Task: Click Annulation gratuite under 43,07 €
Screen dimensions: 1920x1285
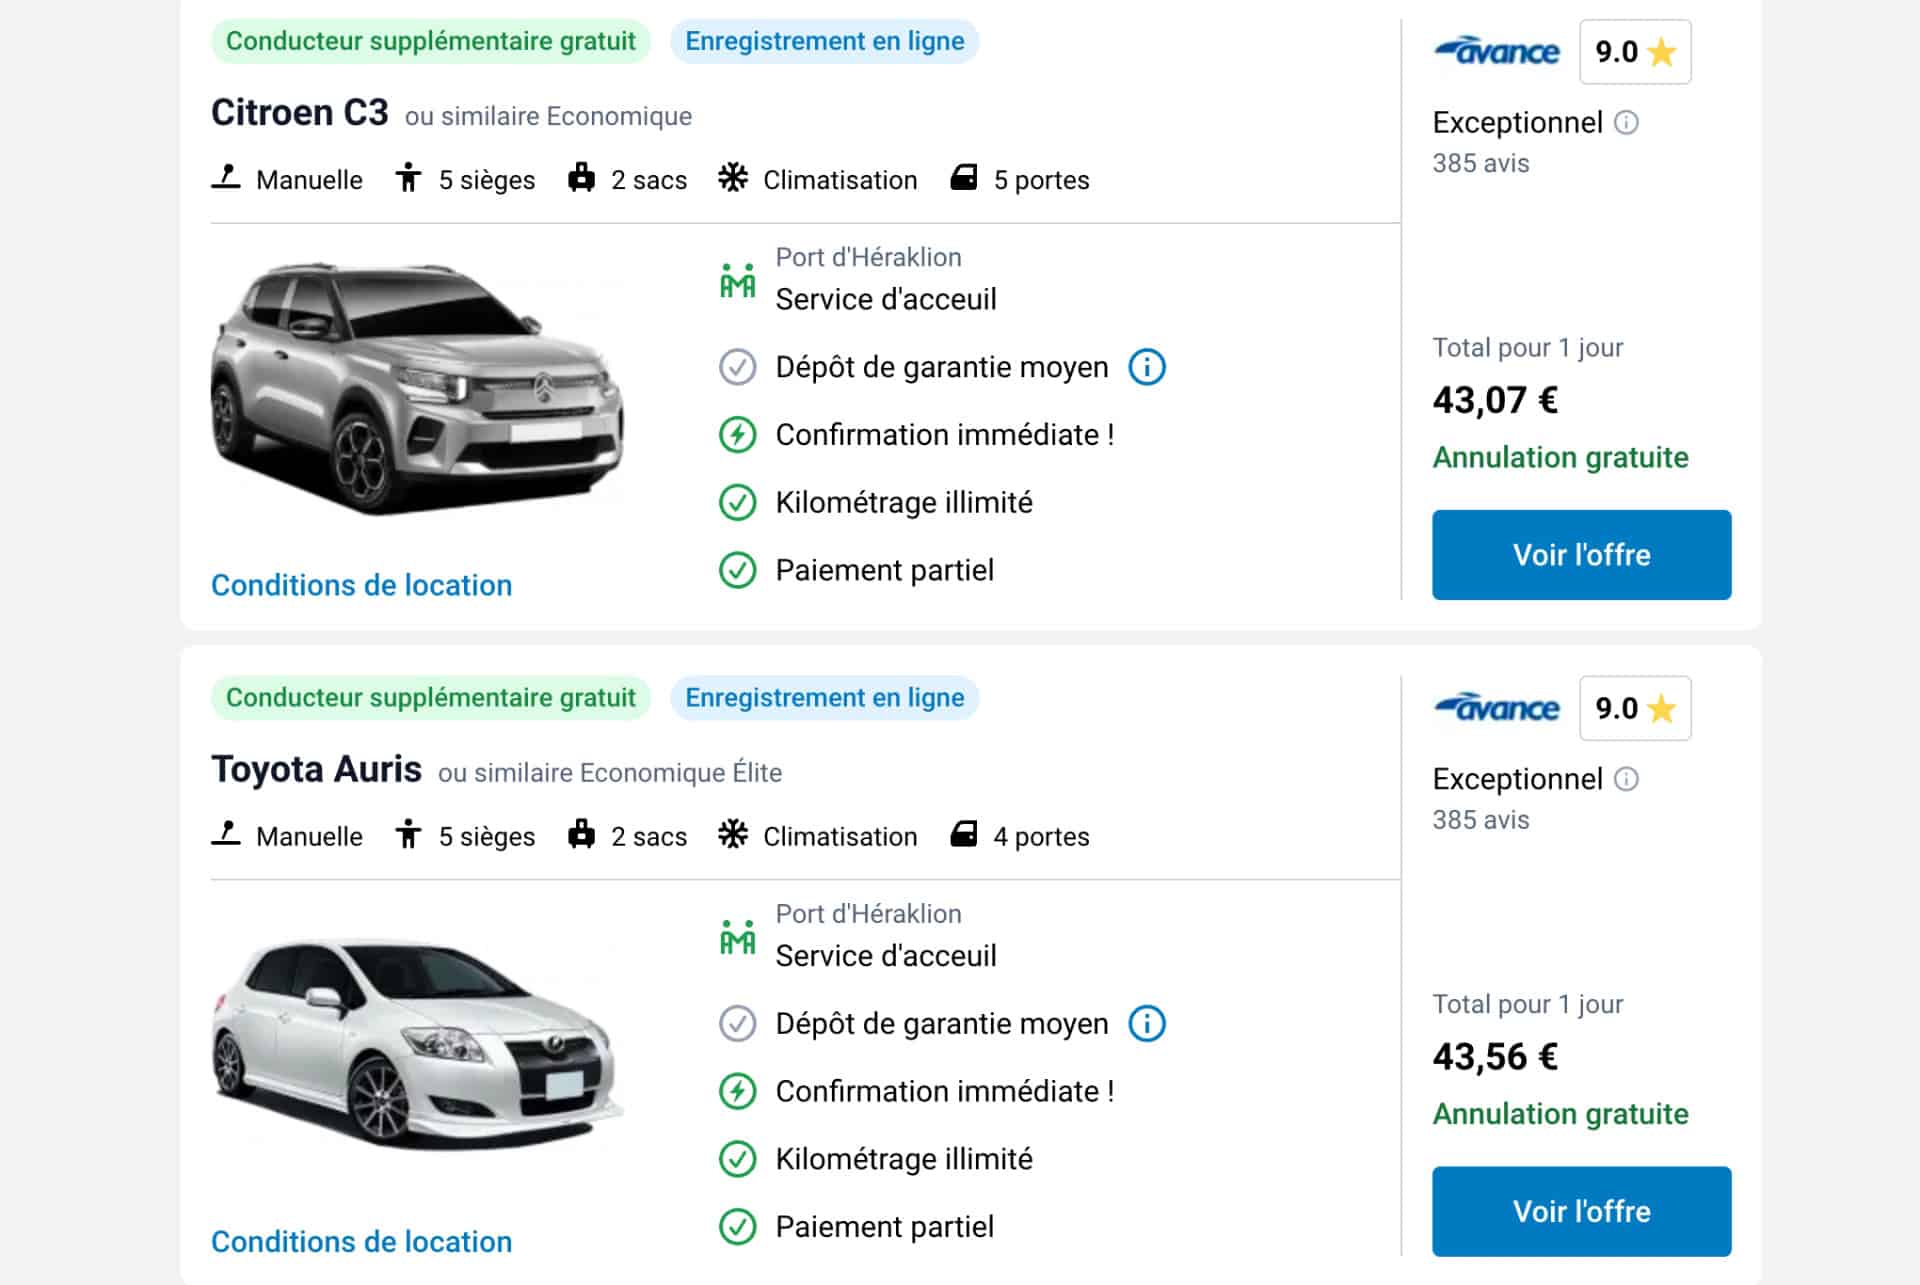Action: pyautogui.click(x=1560, y=457)
